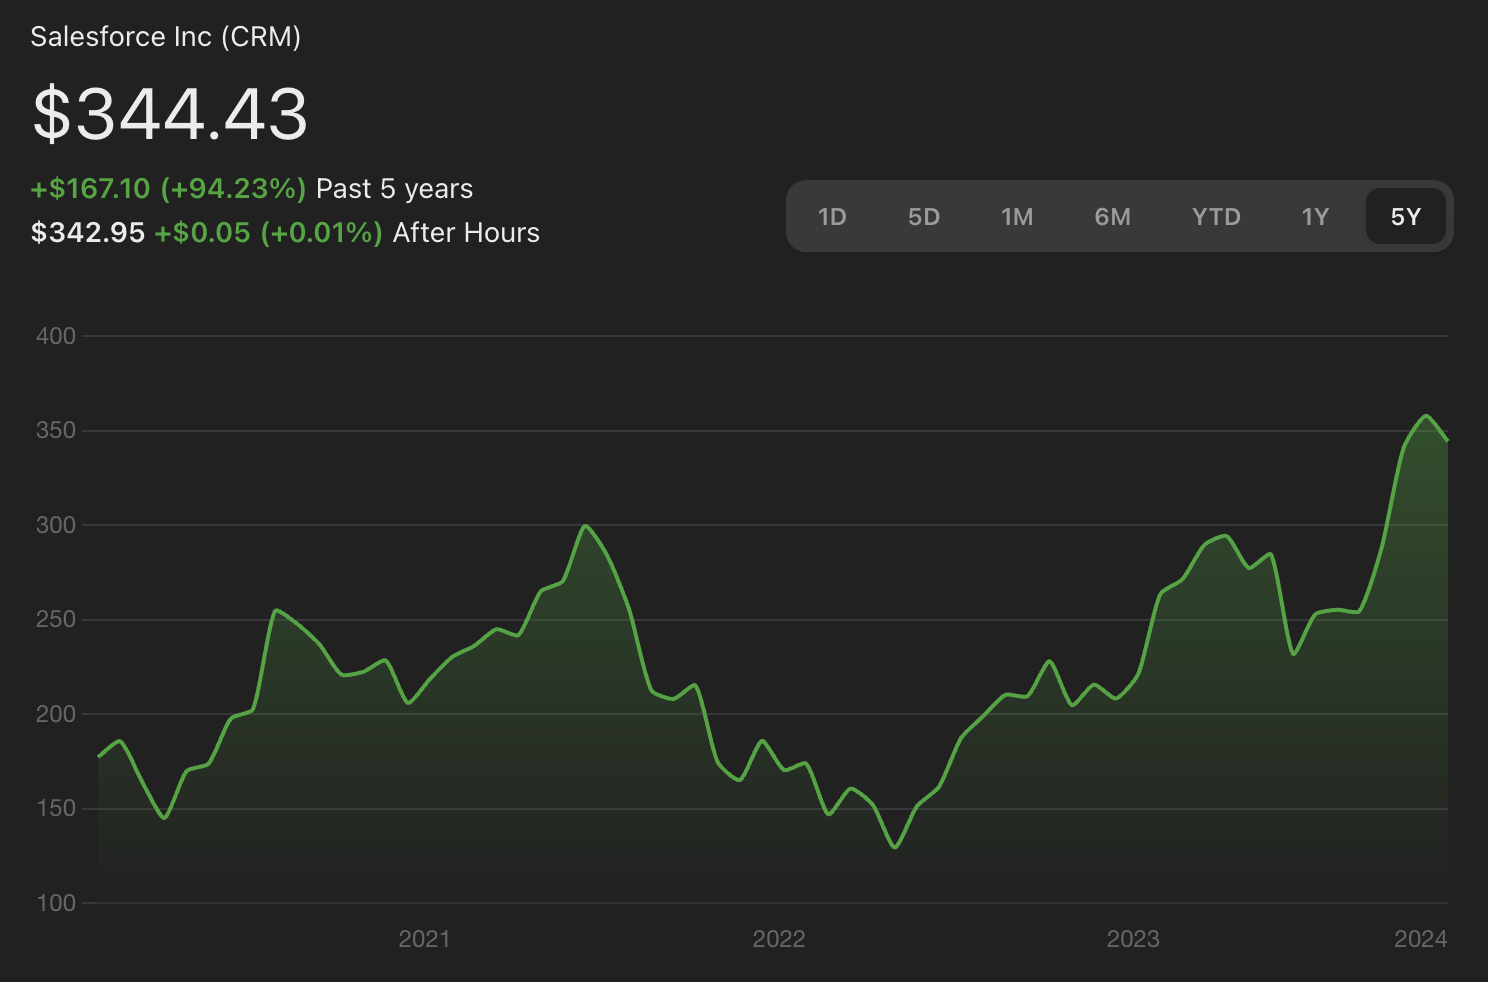Show the YTD chart range

[x=1216, y=217]
